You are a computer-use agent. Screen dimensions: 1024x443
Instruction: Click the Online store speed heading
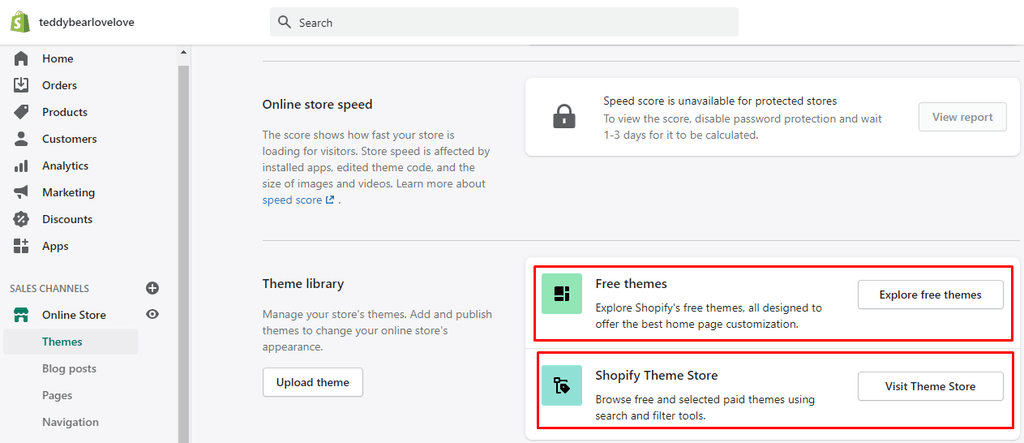click(x=317, y=105)
